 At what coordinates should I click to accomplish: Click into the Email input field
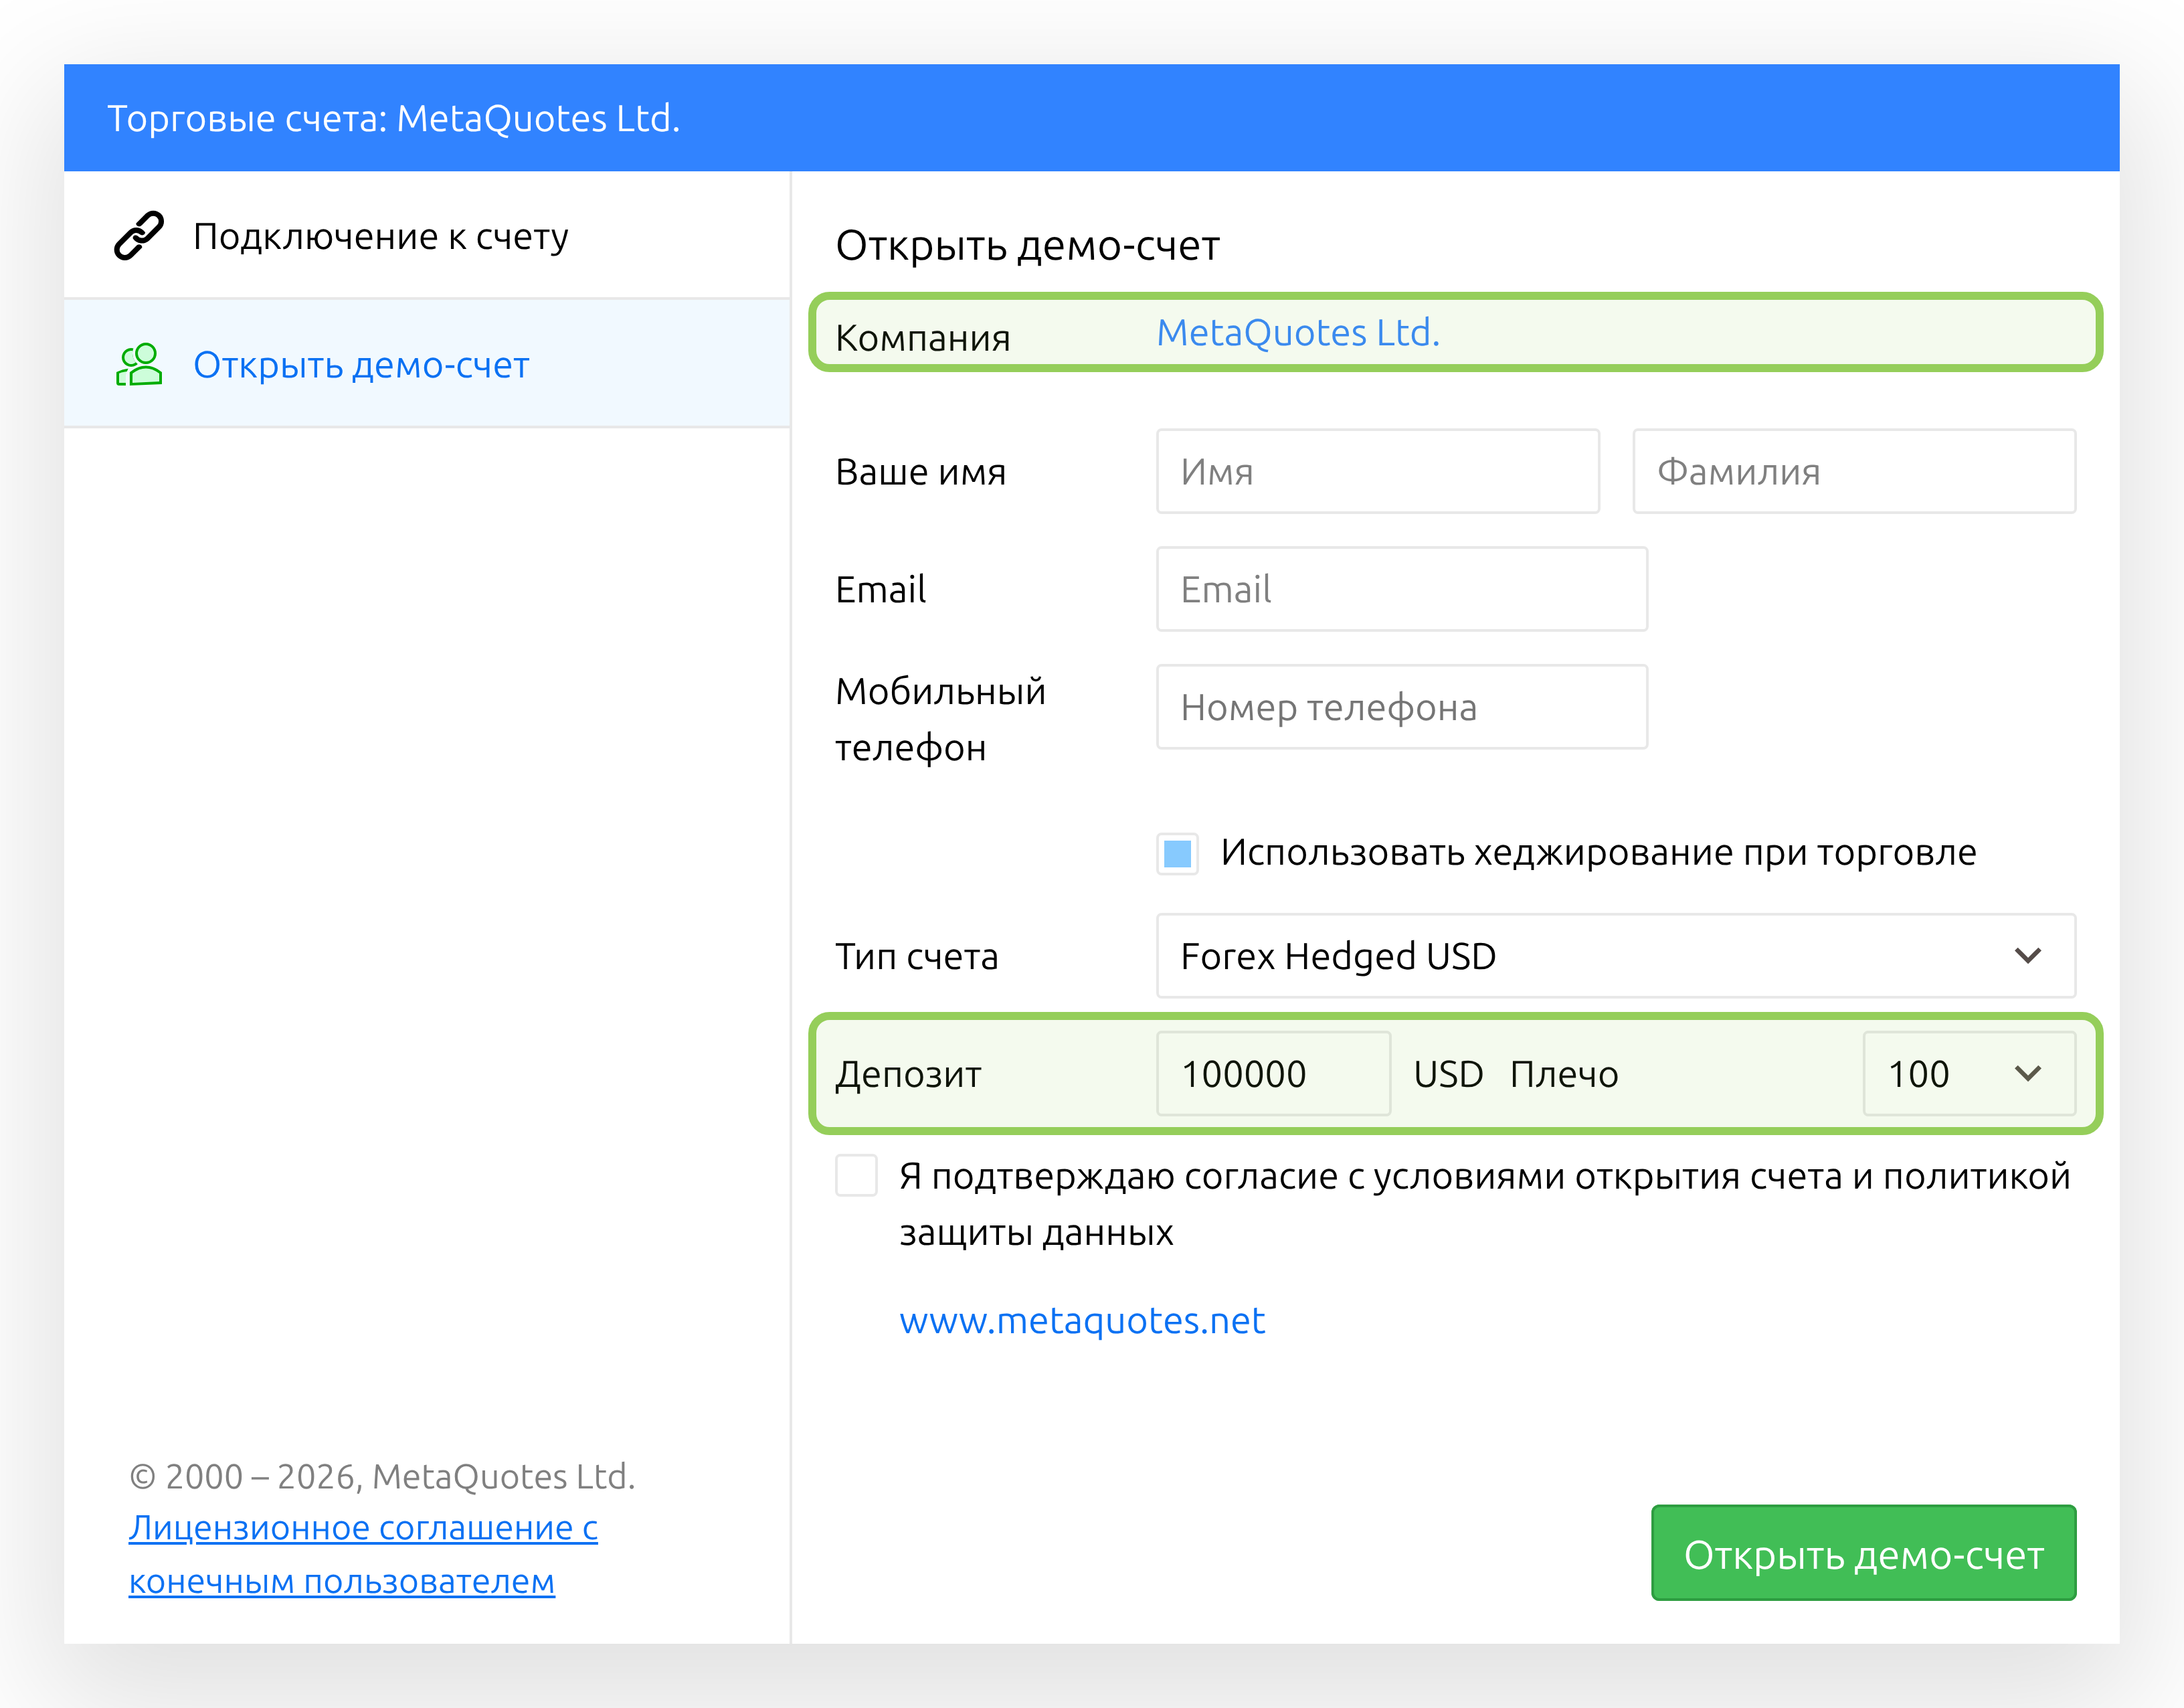coord(1402,589)
